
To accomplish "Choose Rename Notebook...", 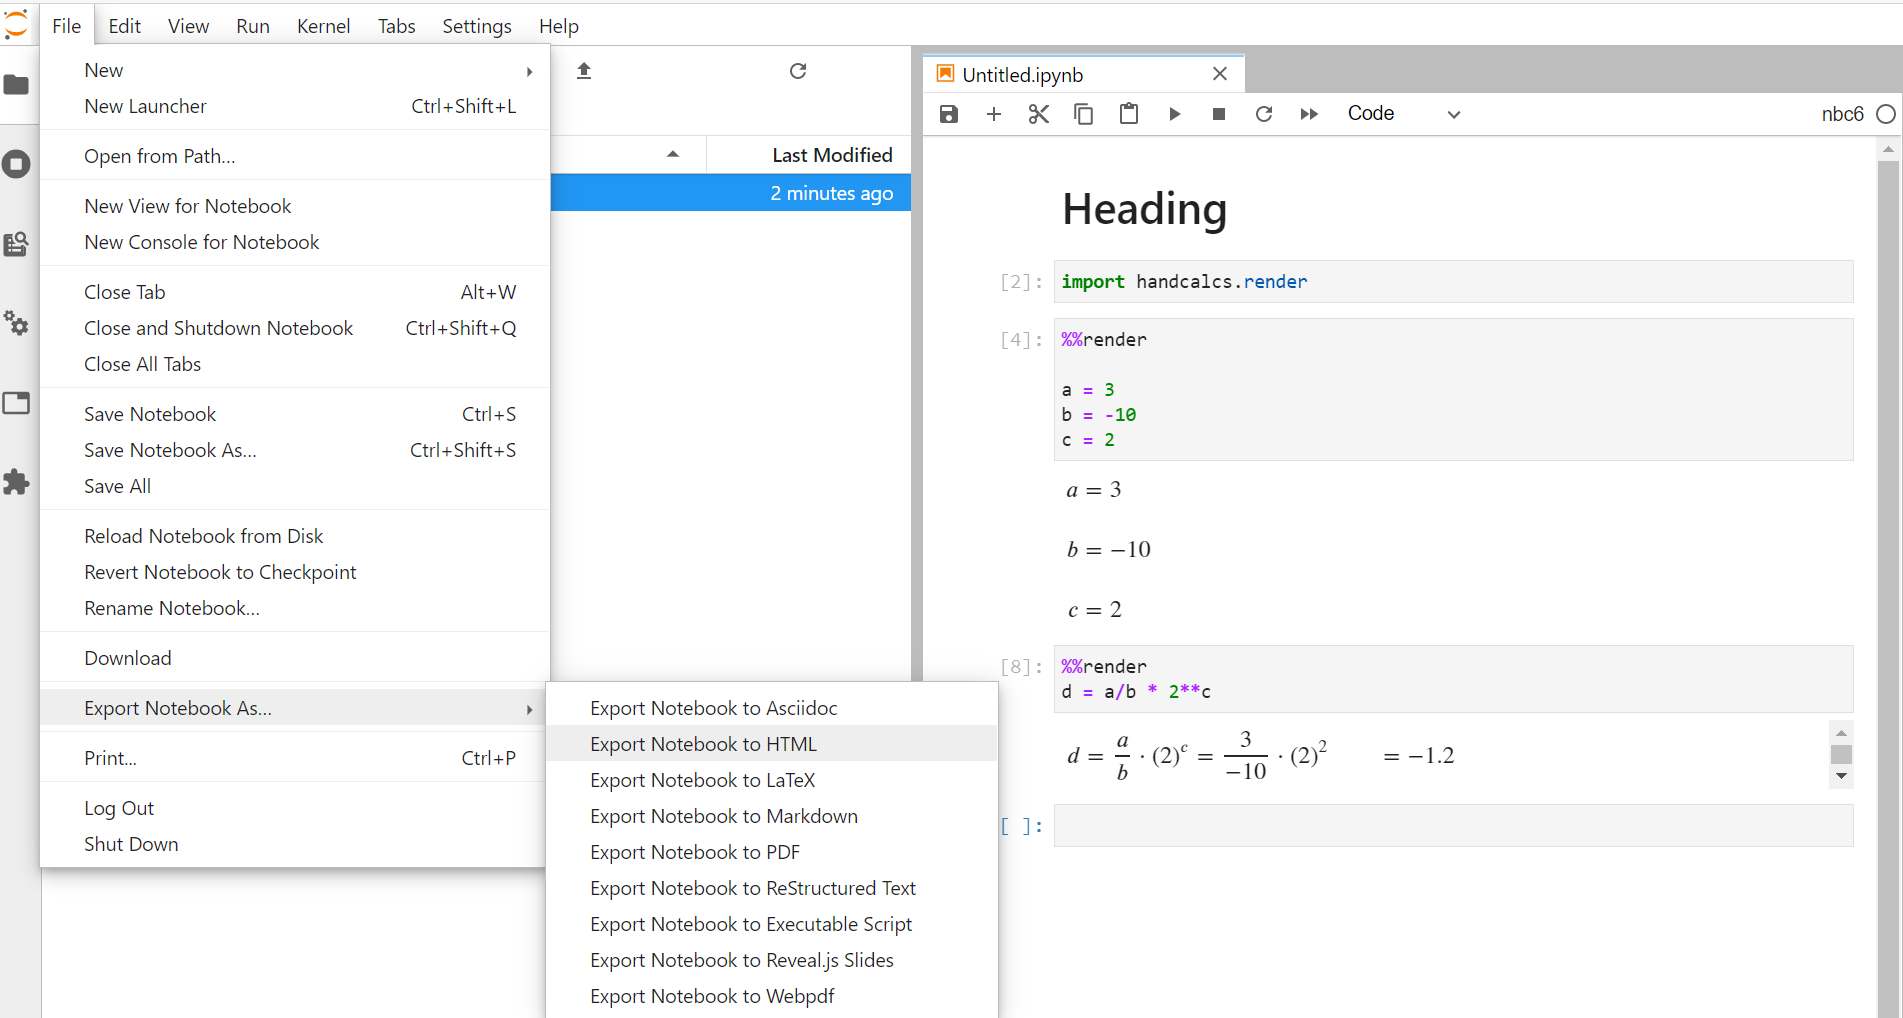I will click(x=295, y=608).
